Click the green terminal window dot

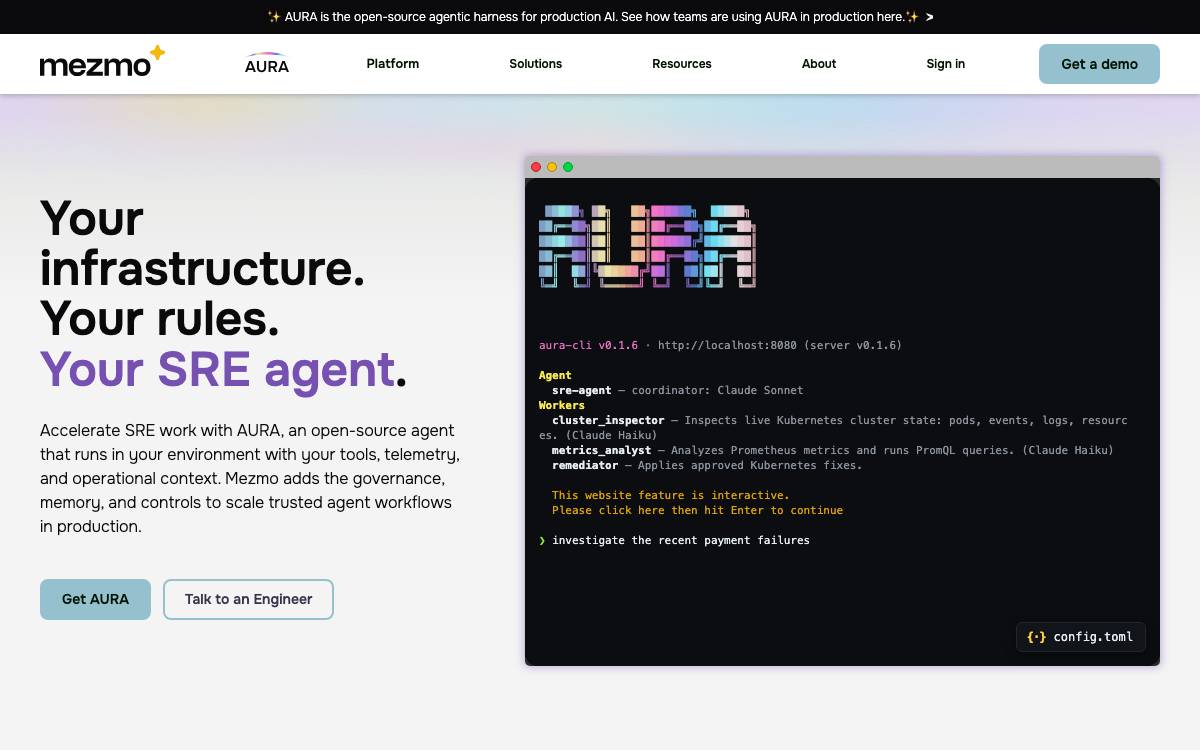click(568, 167)
